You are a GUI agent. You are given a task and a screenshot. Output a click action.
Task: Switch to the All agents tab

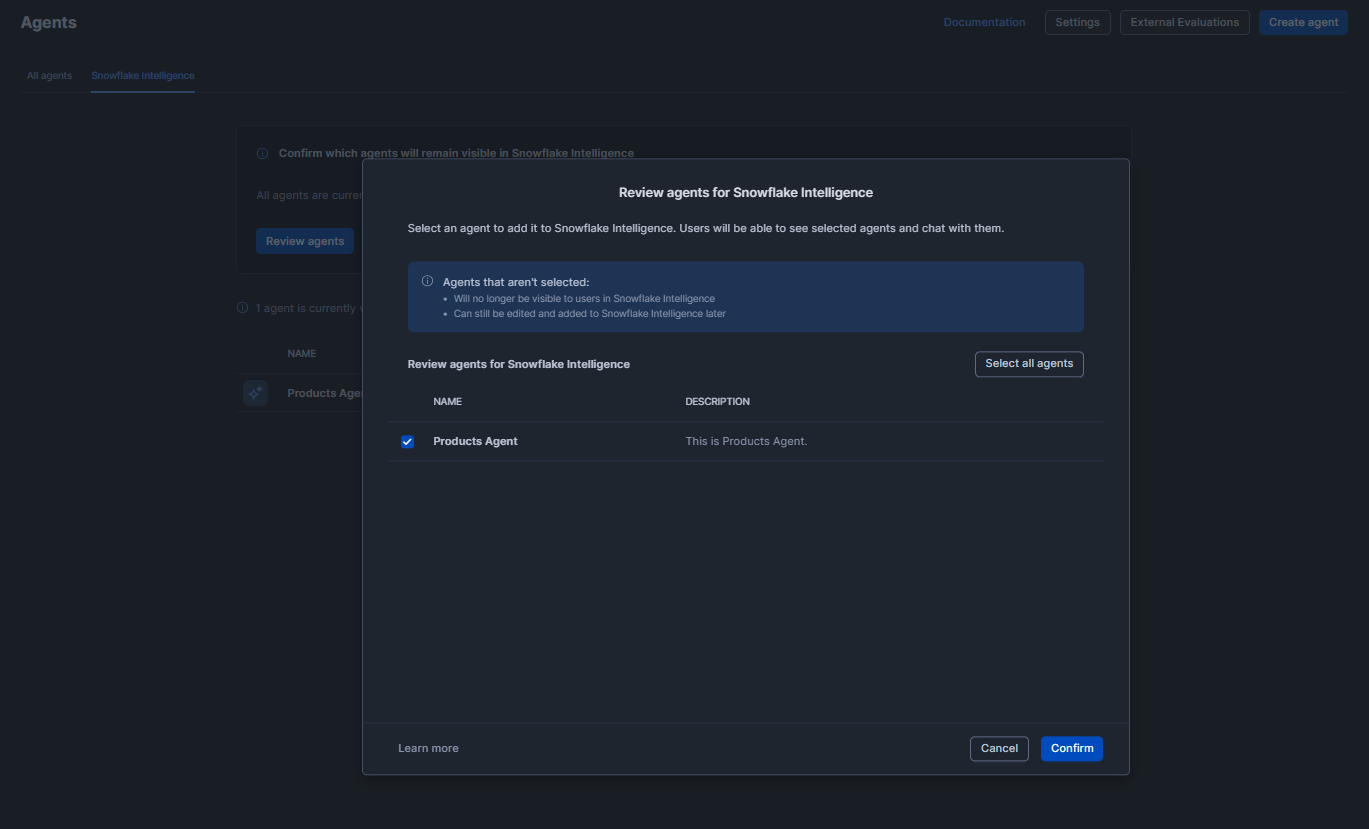point(48,75)
